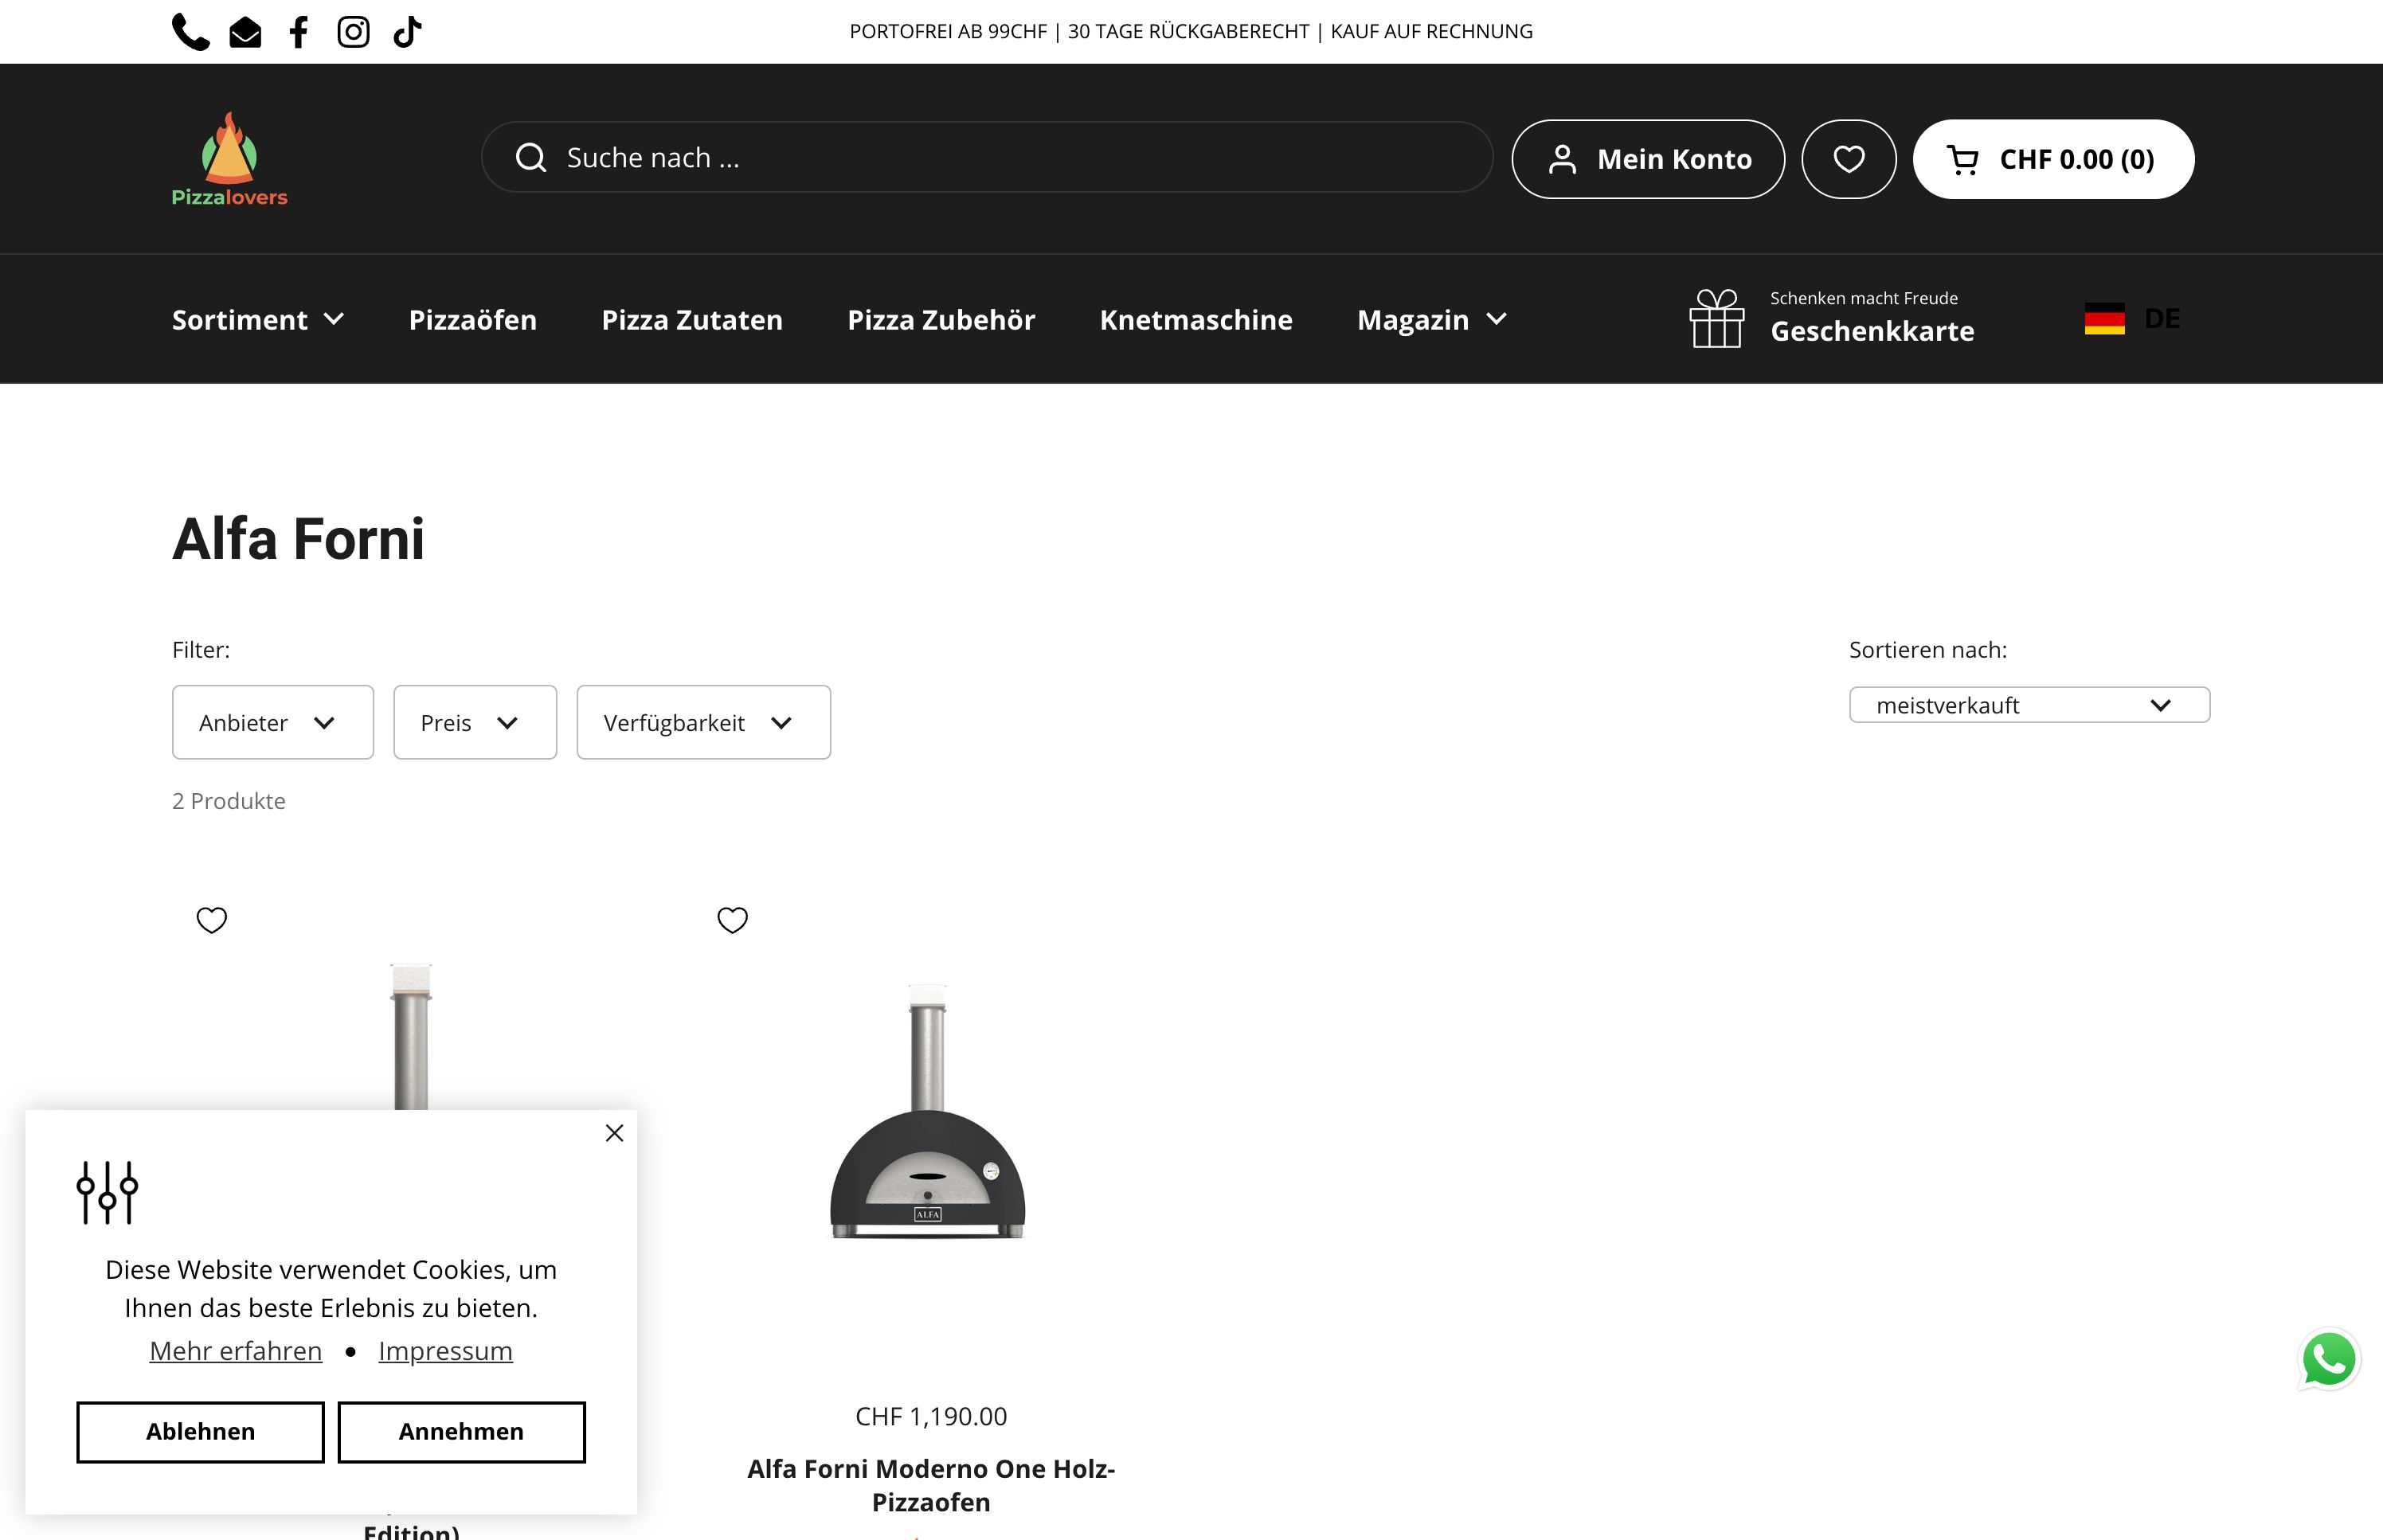Image resolution: width=2383 pixels, height=1540 pixels.
Task: Open the wishlist heart icon in header
Action: (x=1848, y=158)
